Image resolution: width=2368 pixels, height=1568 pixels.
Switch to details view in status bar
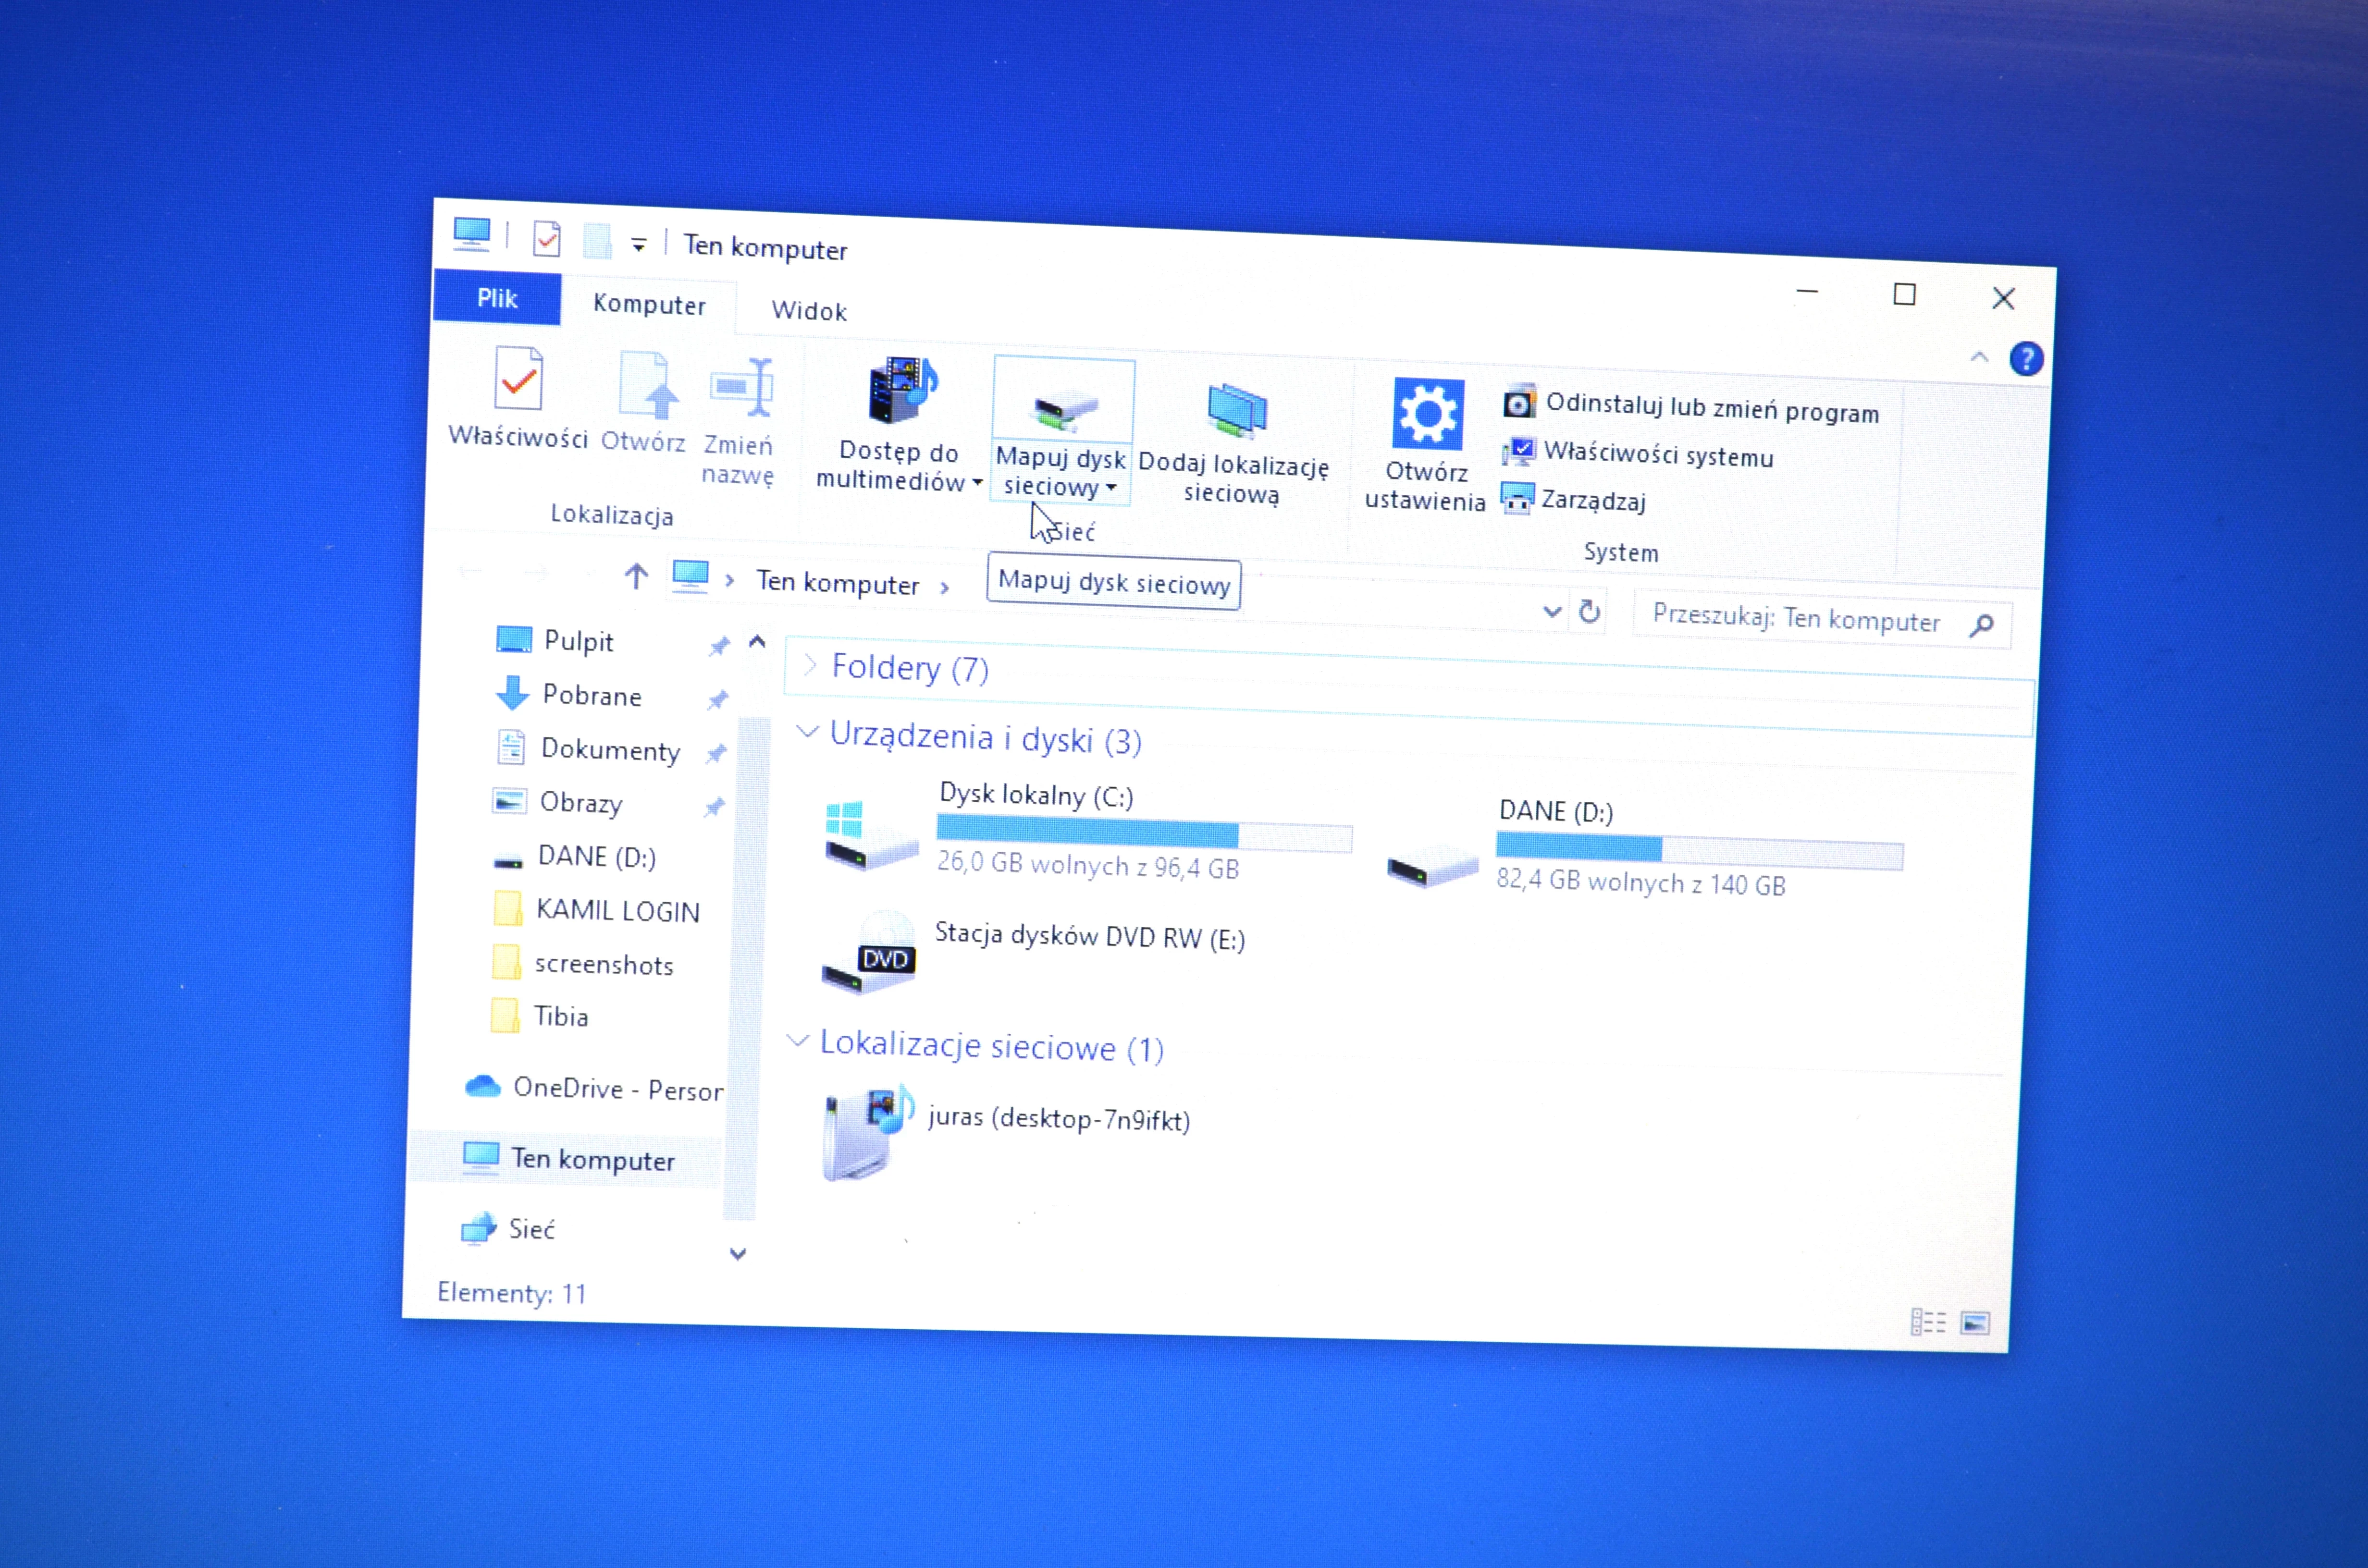[x=1928, y=1322]
